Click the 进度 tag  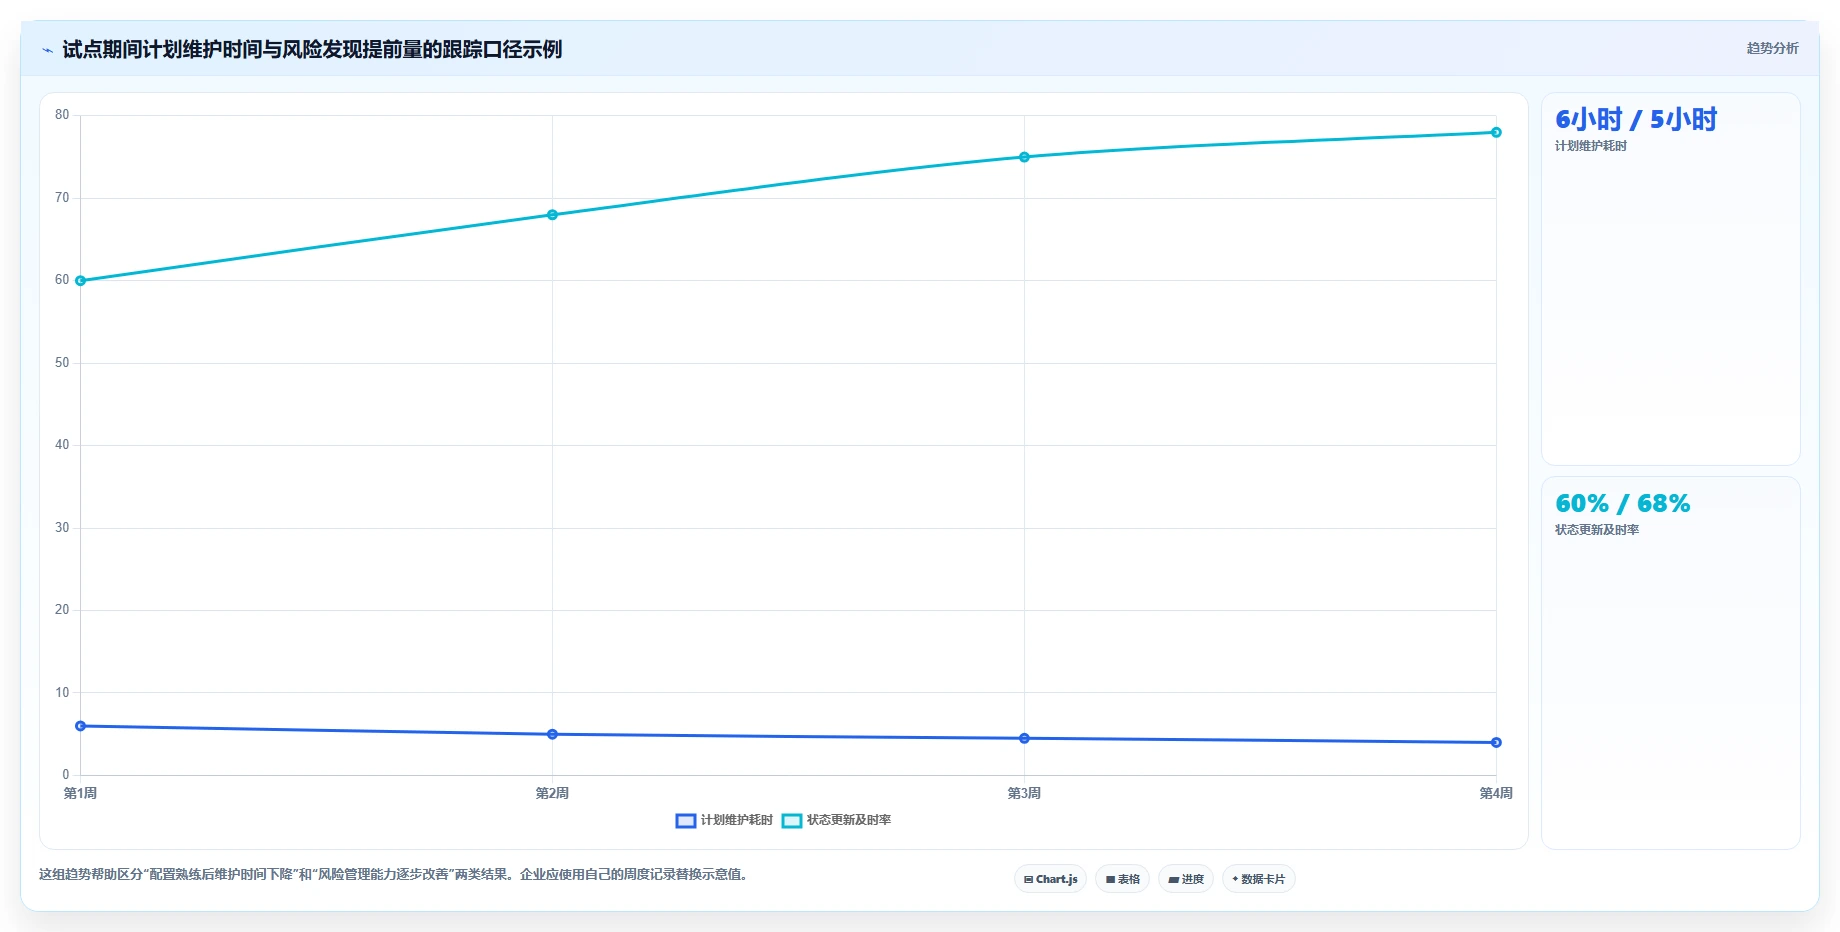[1186, 879]
